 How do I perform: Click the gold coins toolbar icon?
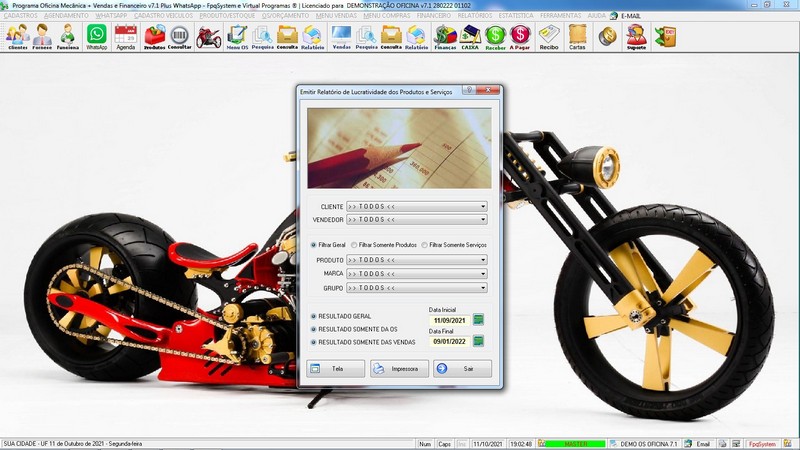click(607, 37)
